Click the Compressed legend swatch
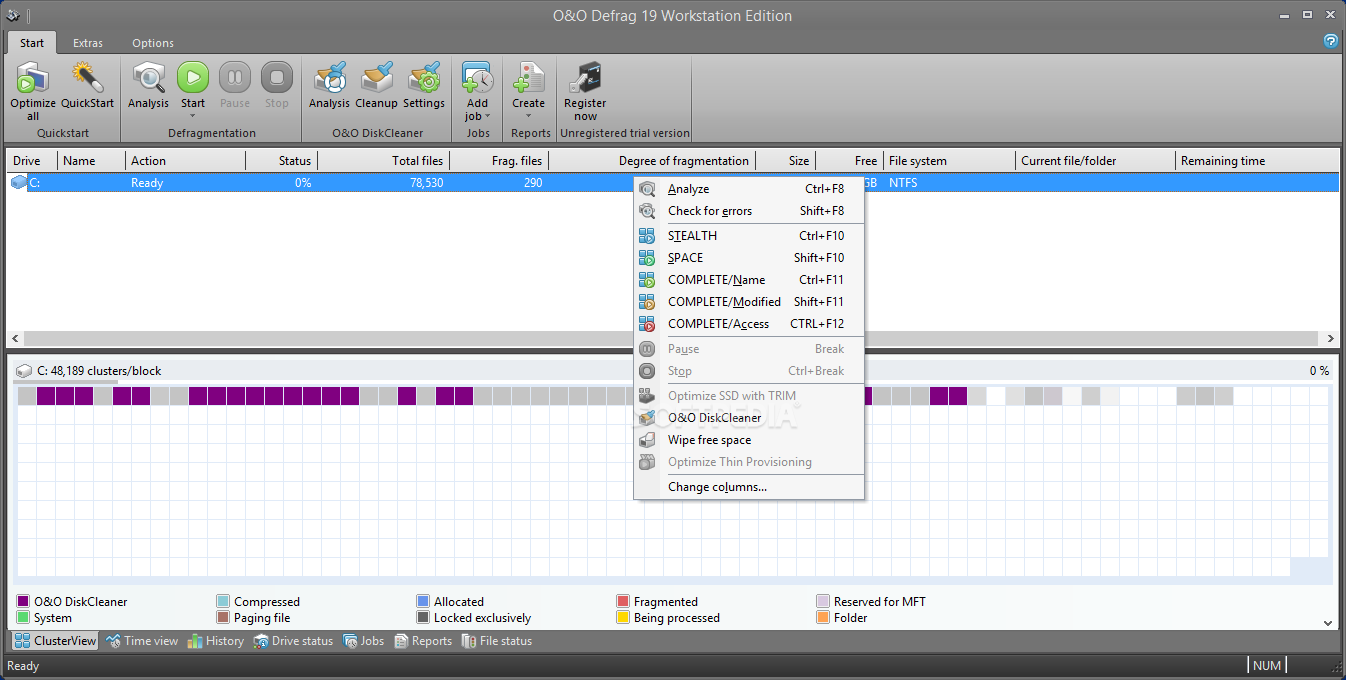 223,602
